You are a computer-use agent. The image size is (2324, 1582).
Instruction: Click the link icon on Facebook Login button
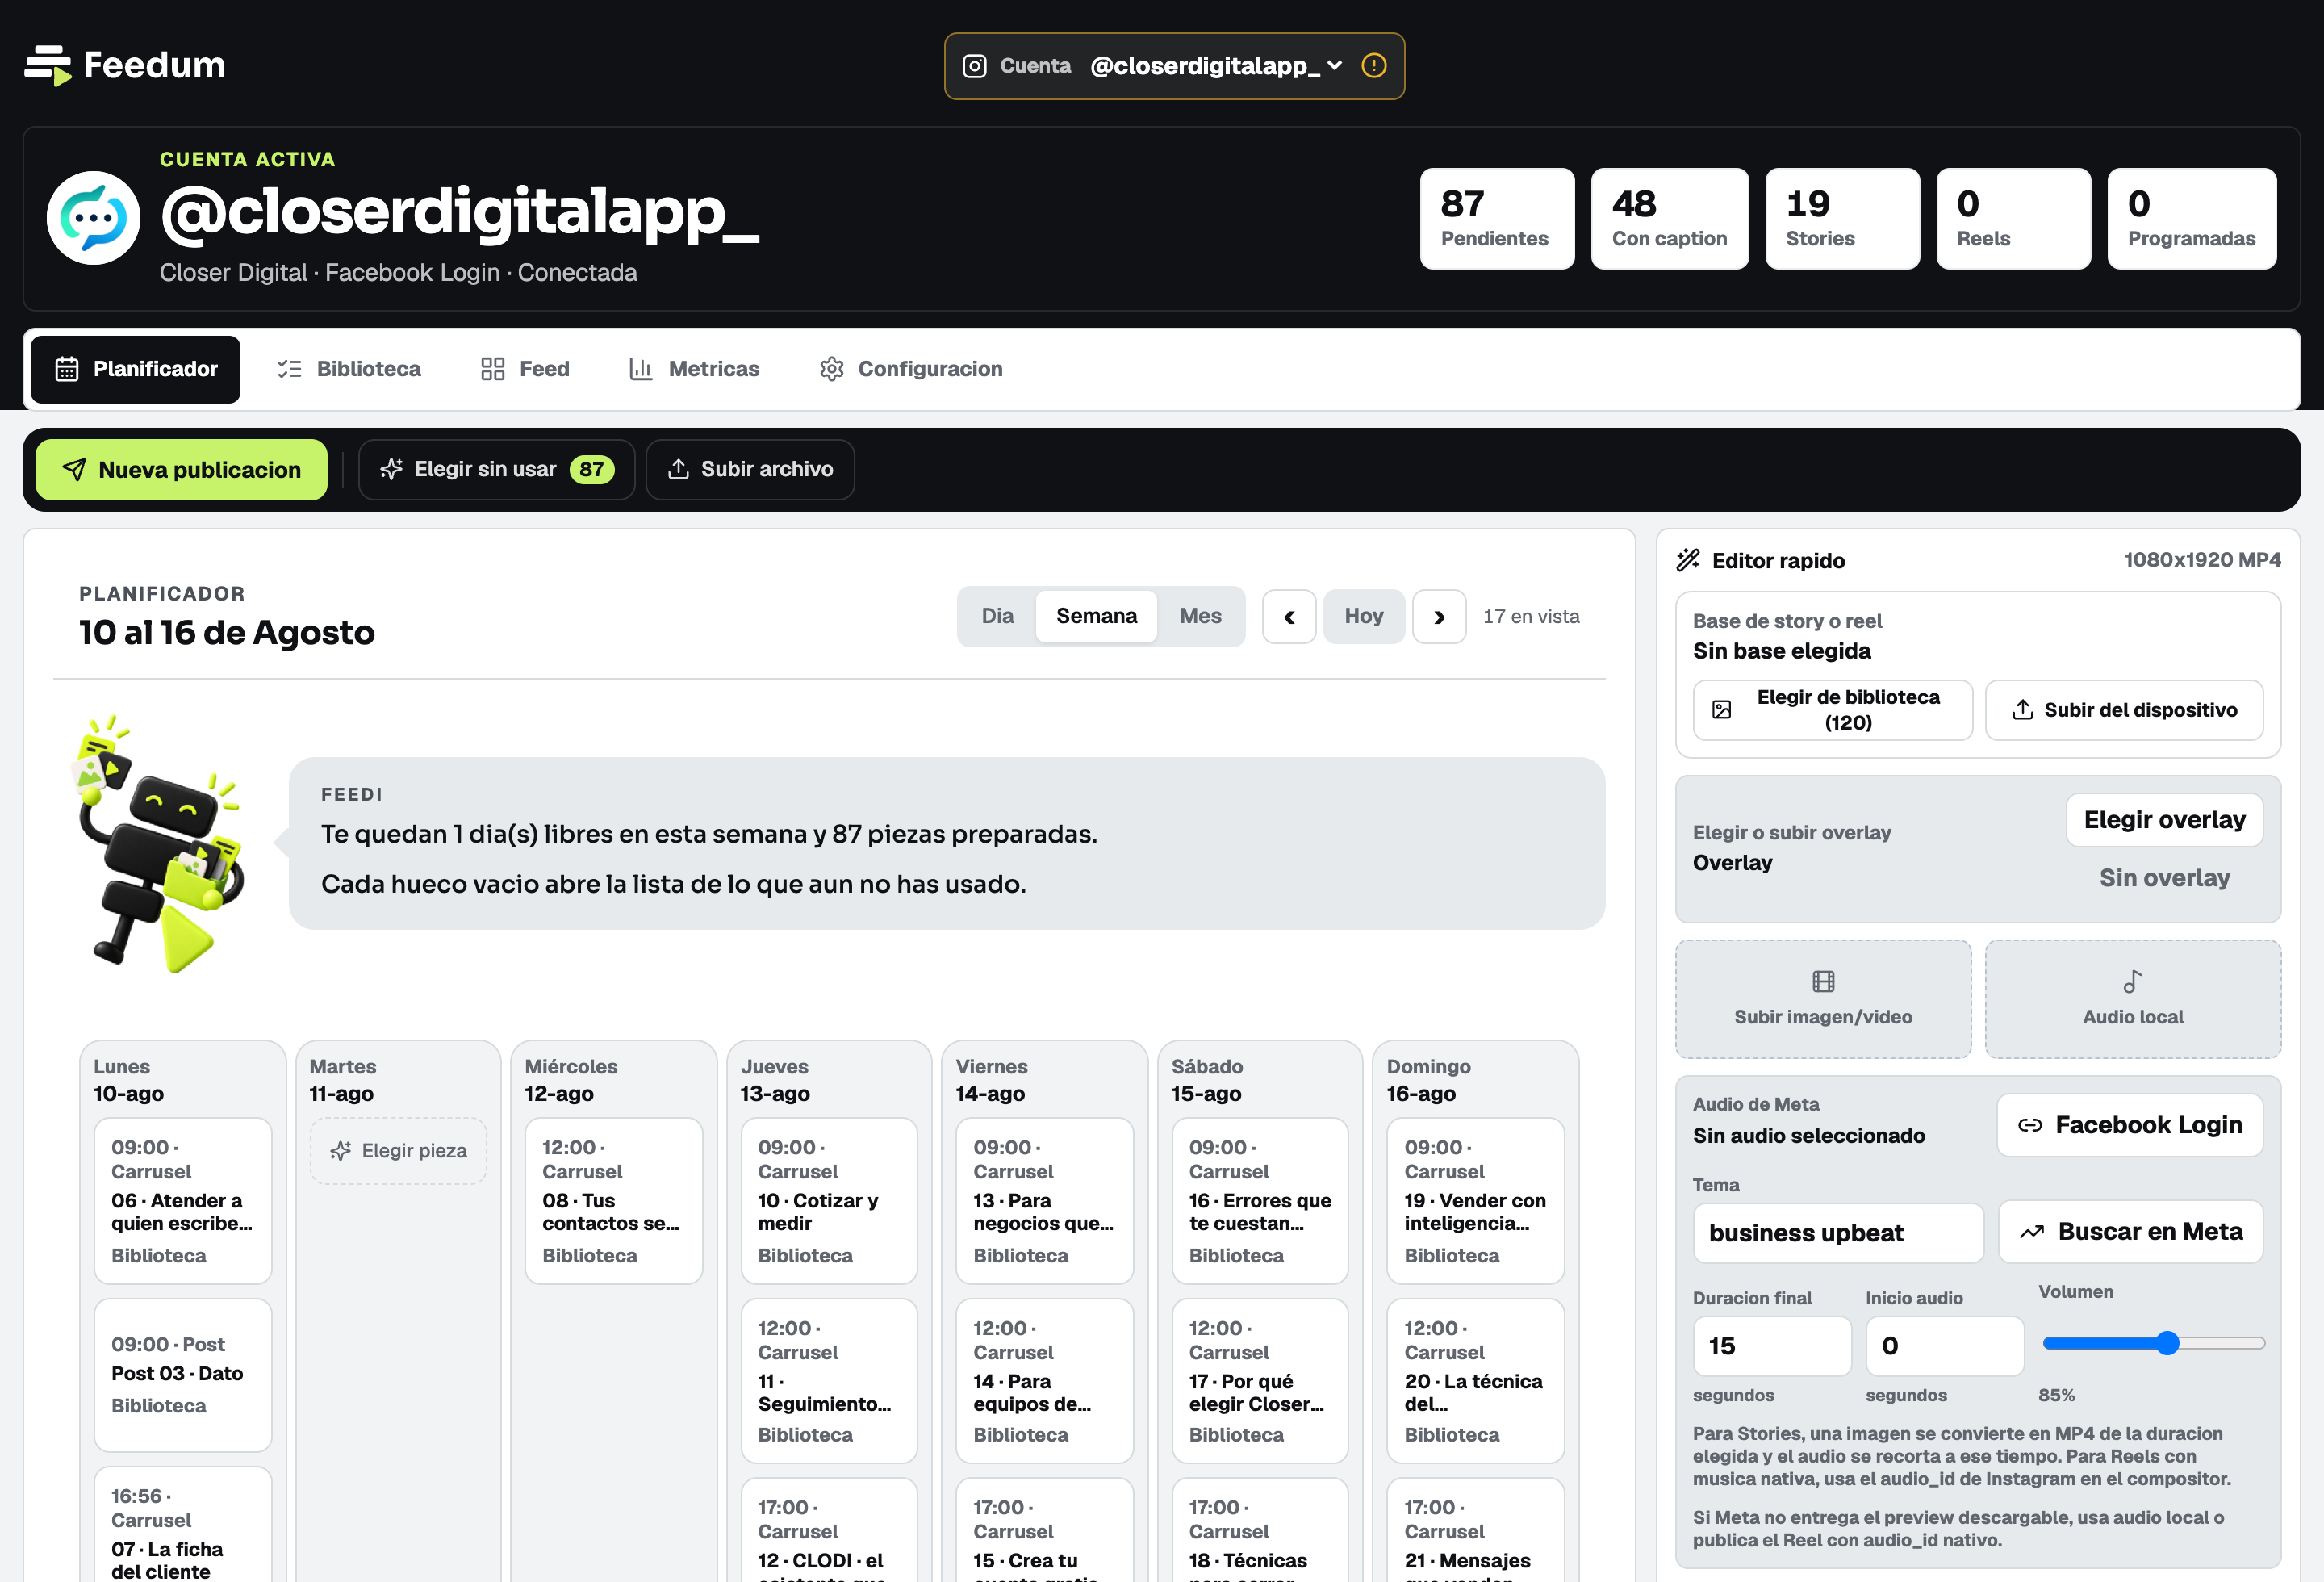tap(2030, 1126)
